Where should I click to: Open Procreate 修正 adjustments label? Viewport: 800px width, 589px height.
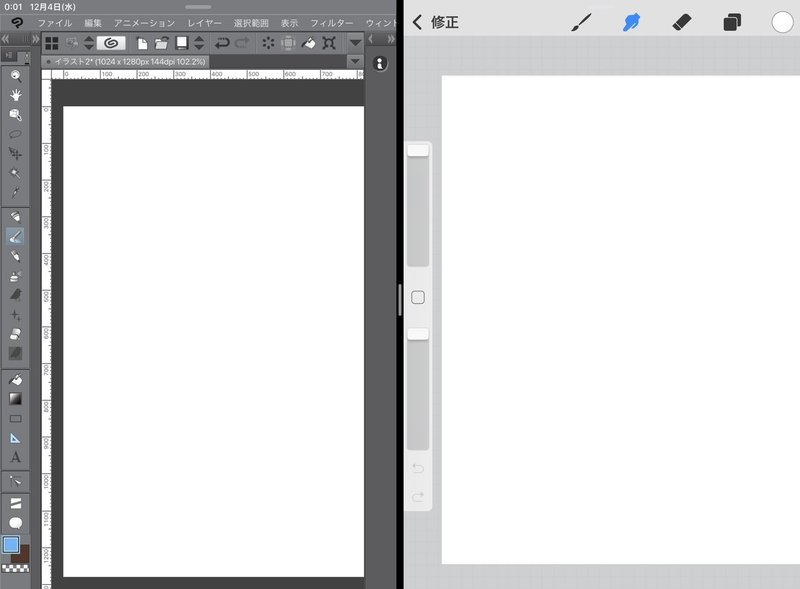coord(444,22)
